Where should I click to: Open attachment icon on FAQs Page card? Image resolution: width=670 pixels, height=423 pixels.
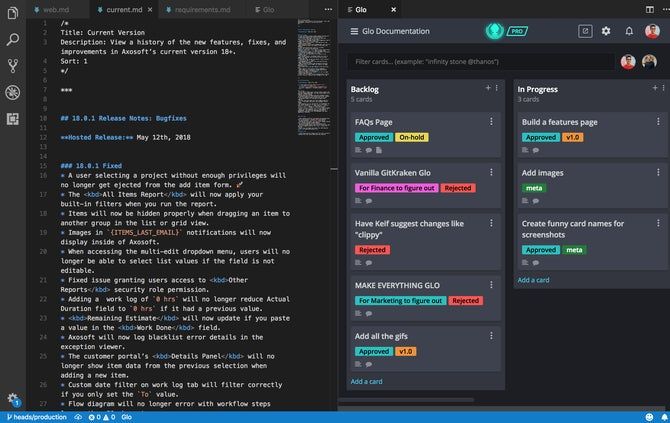coord(379,150)
